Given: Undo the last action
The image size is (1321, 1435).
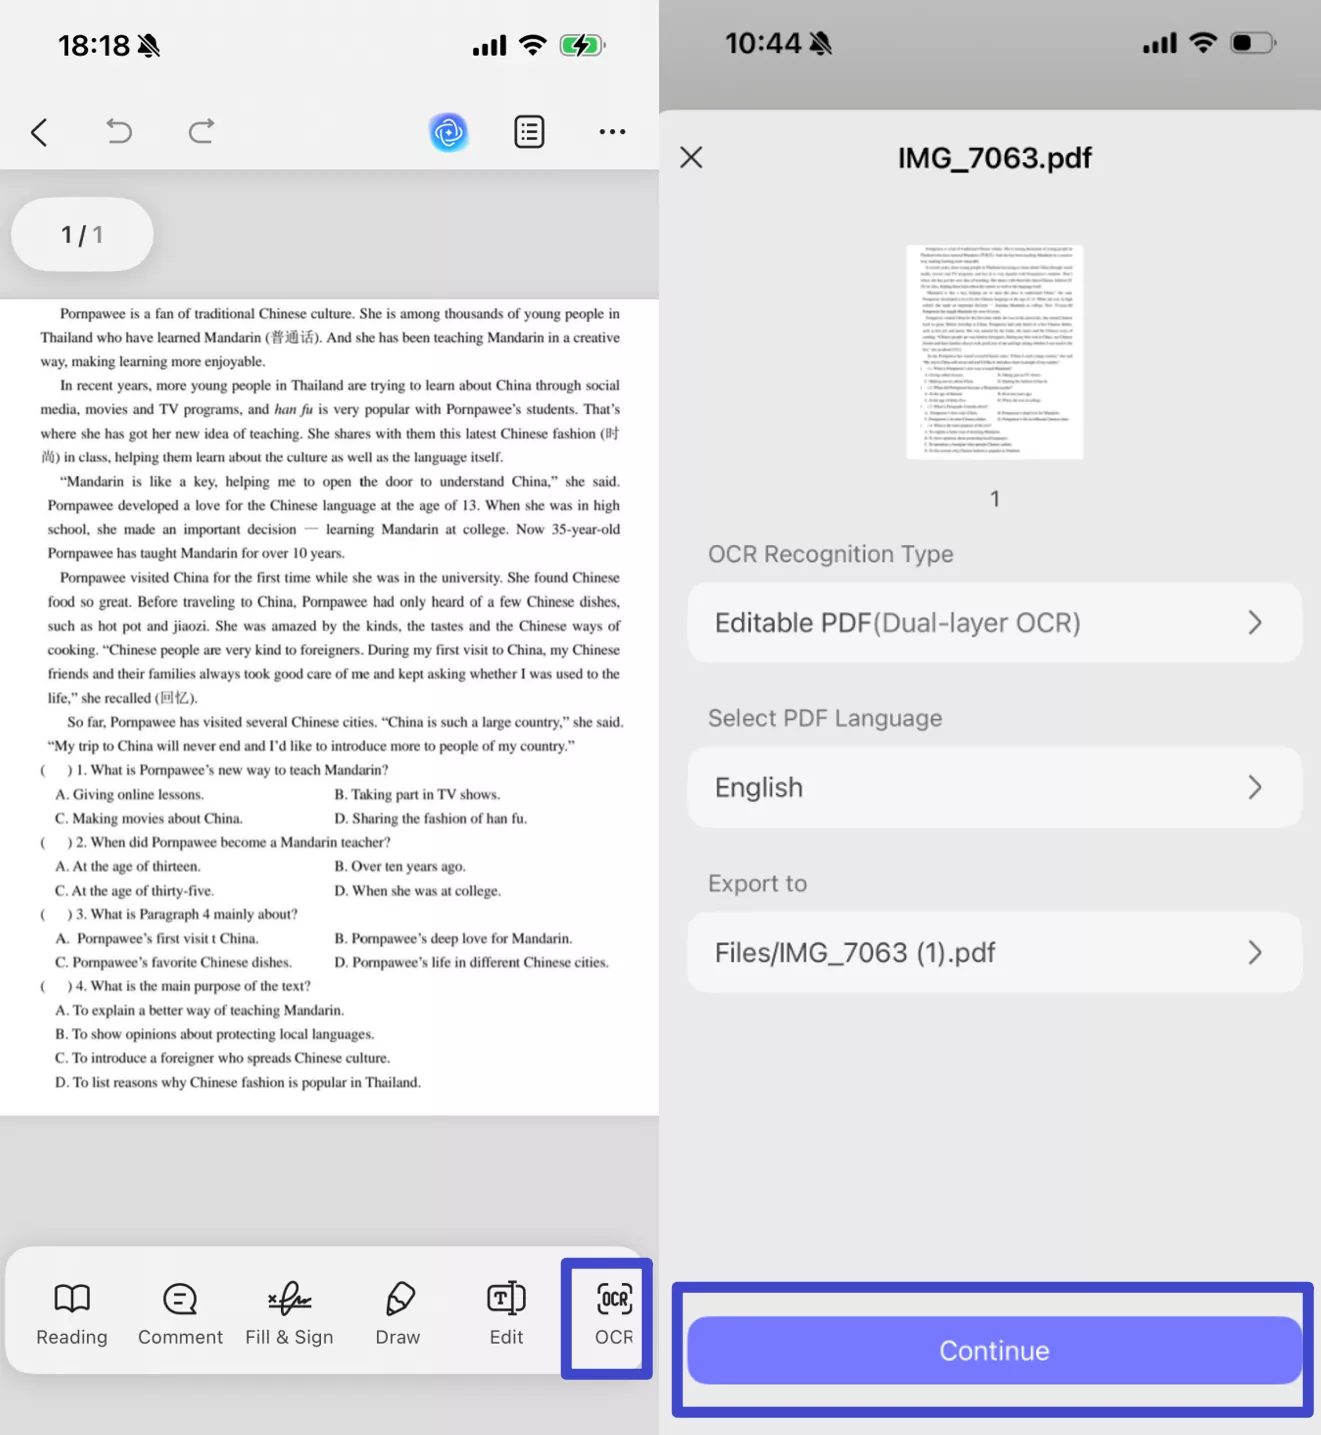Looking at the screenshot, I should point(119,131).
